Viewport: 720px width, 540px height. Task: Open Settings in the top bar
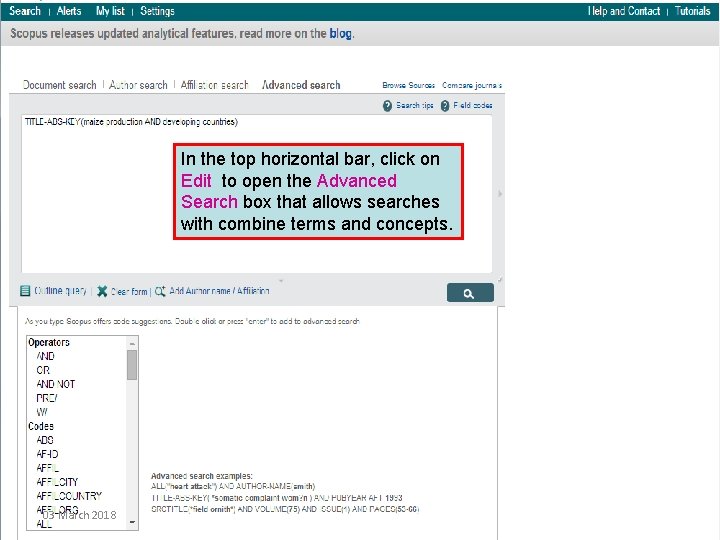(x=157, y=11)
